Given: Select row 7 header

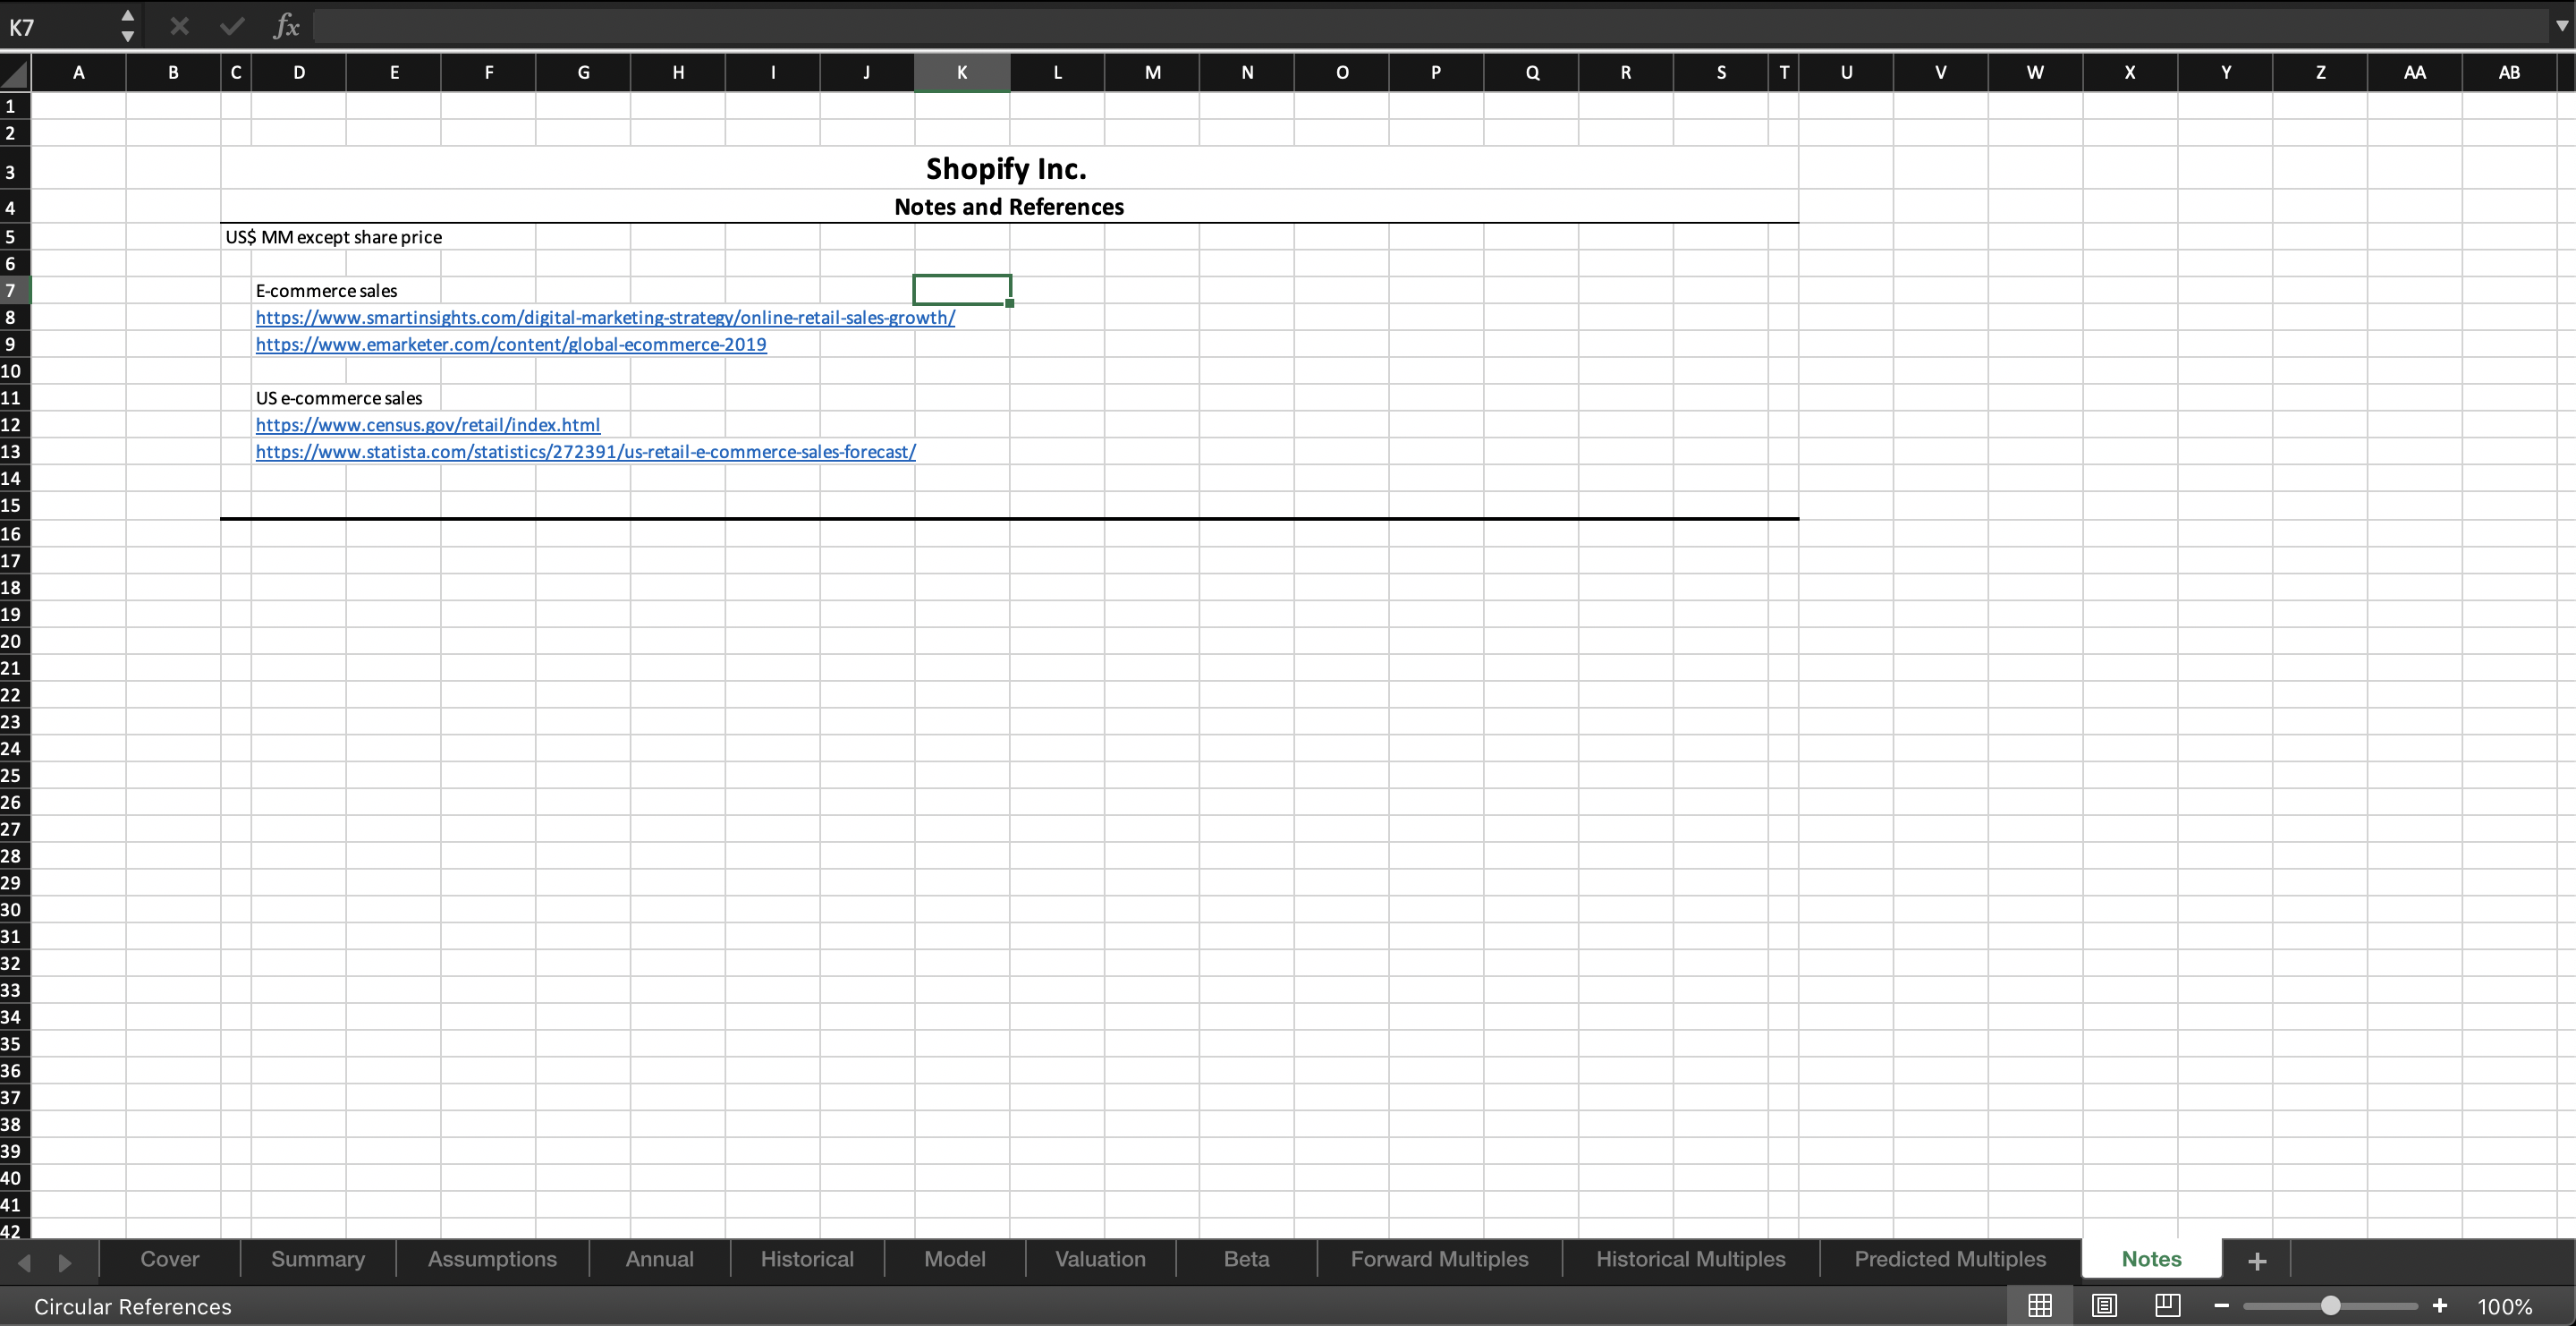Looking at the screenshot, I should tap(15, 291).
